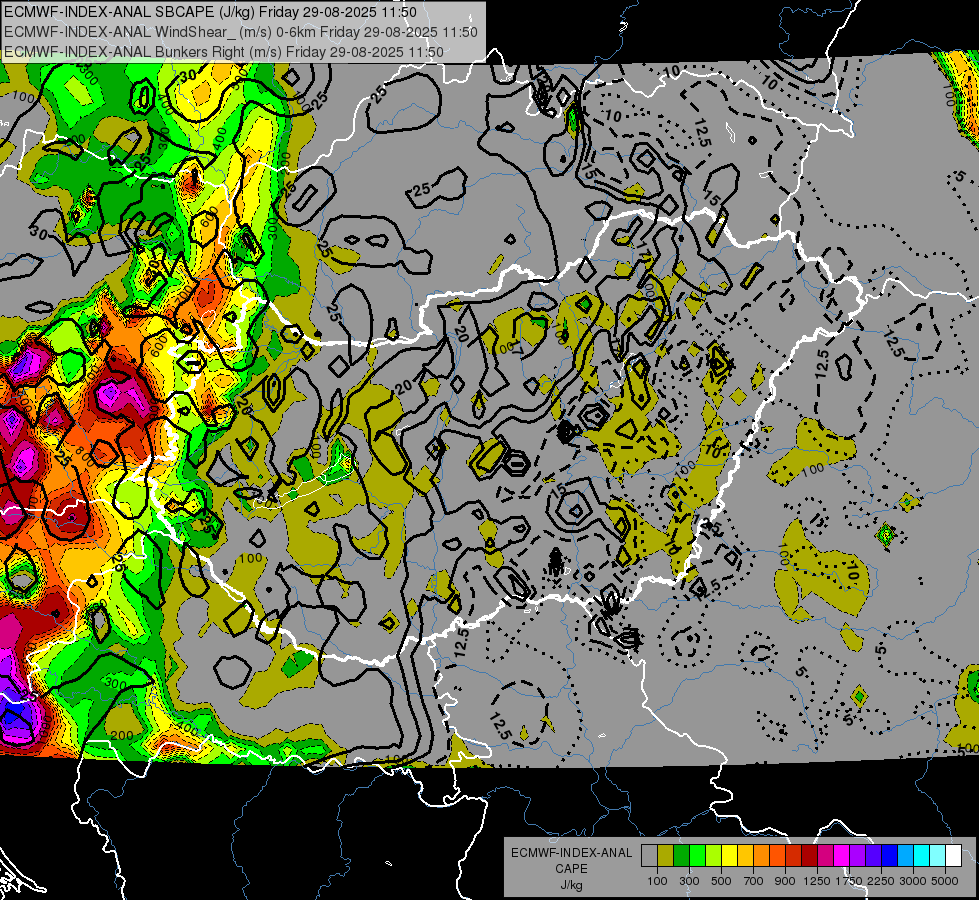Select the dark red legend swatch
Image resolution: width=979 pixels, height=900 pixels.
click(810, 855)
